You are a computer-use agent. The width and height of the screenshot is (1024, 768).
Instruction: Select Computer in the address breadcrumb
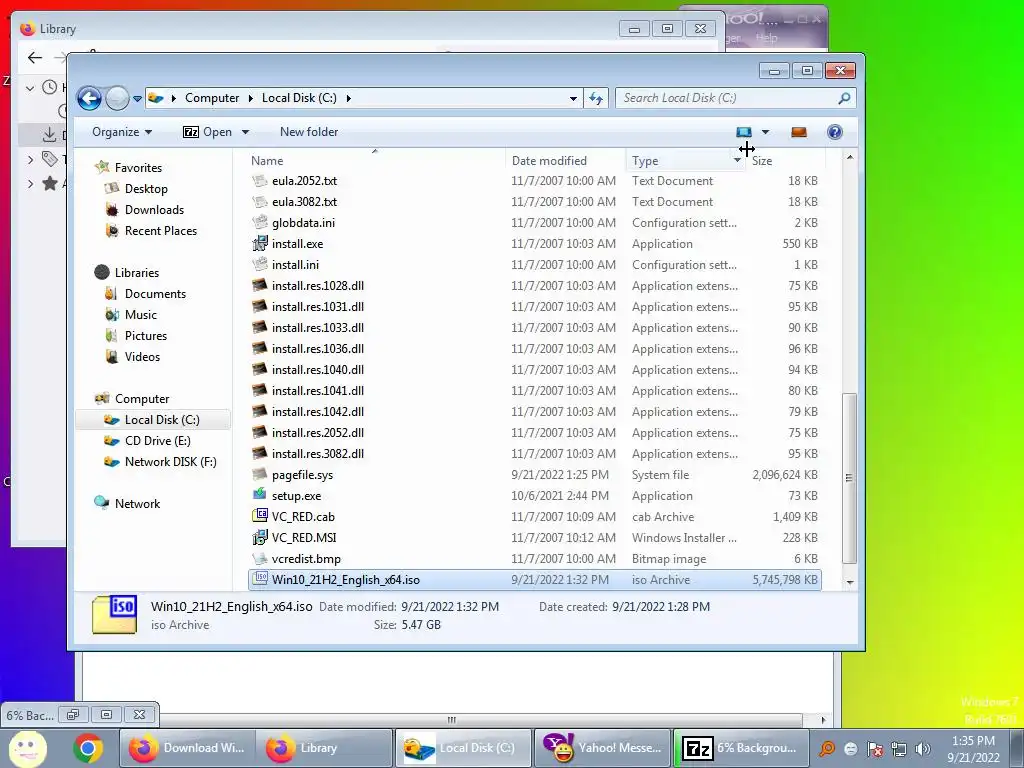click(x=212, y=98)
